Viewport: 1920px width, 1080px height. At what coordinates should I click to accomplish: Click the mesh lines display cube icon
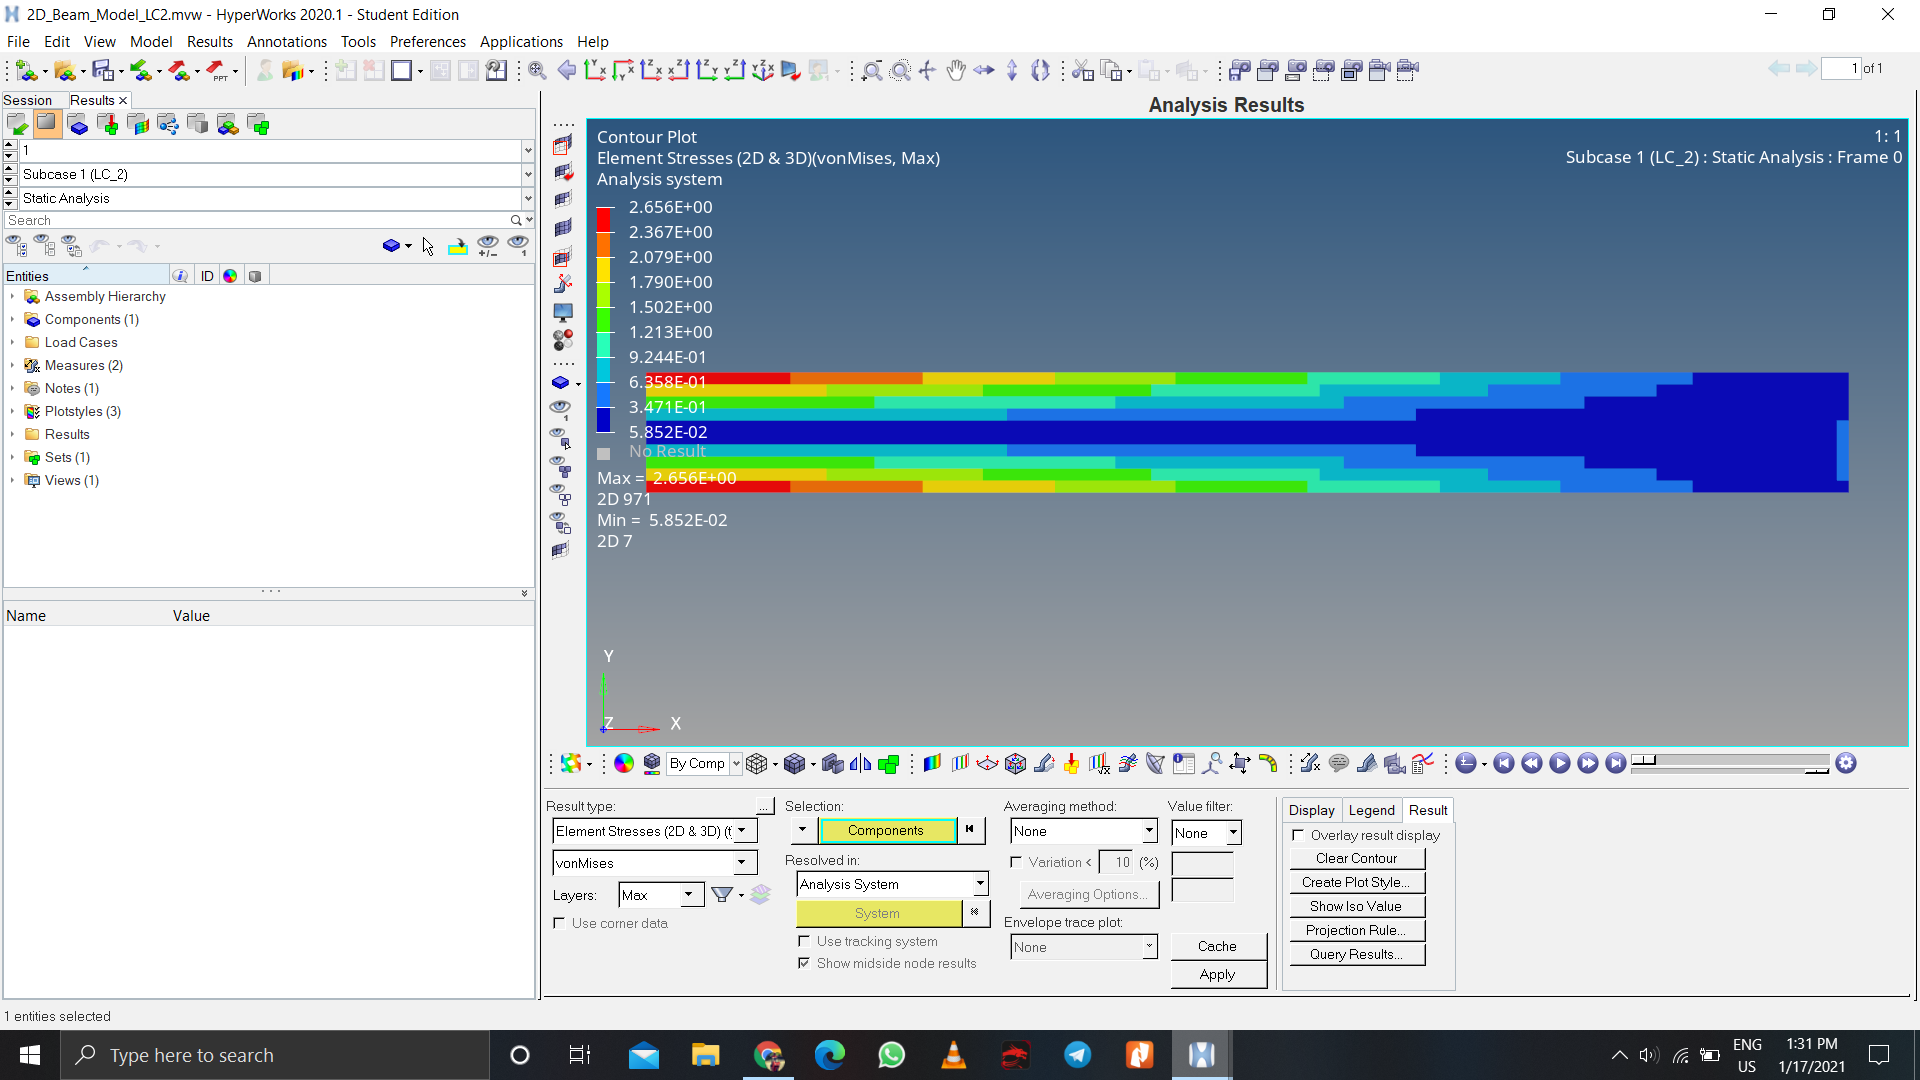757,764
